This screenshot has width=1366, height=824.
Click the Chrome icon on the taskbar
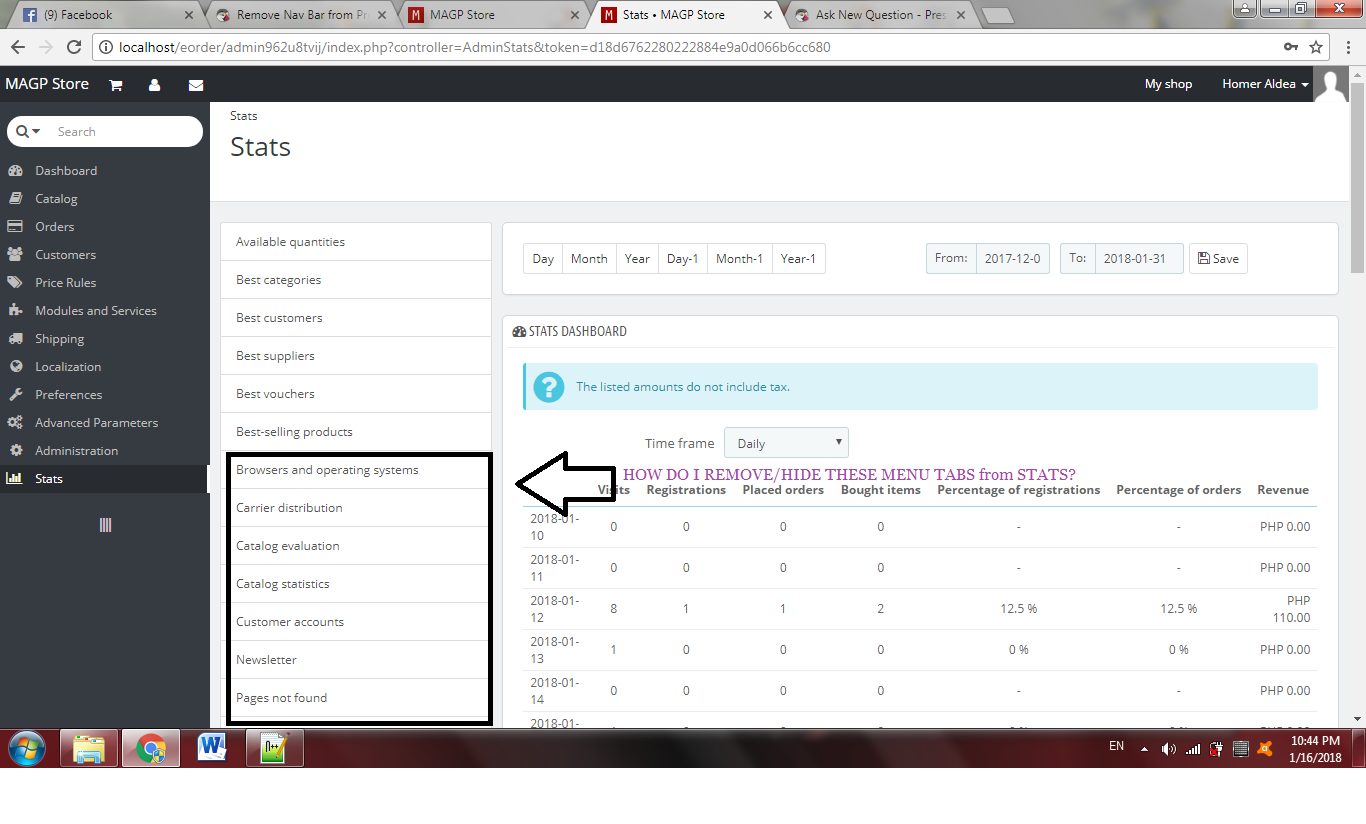[x=151, y=748]
